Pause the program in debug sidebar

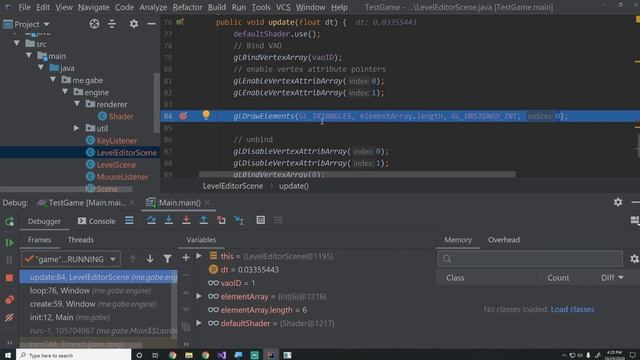pyautogui.click(x=9, y=260)
